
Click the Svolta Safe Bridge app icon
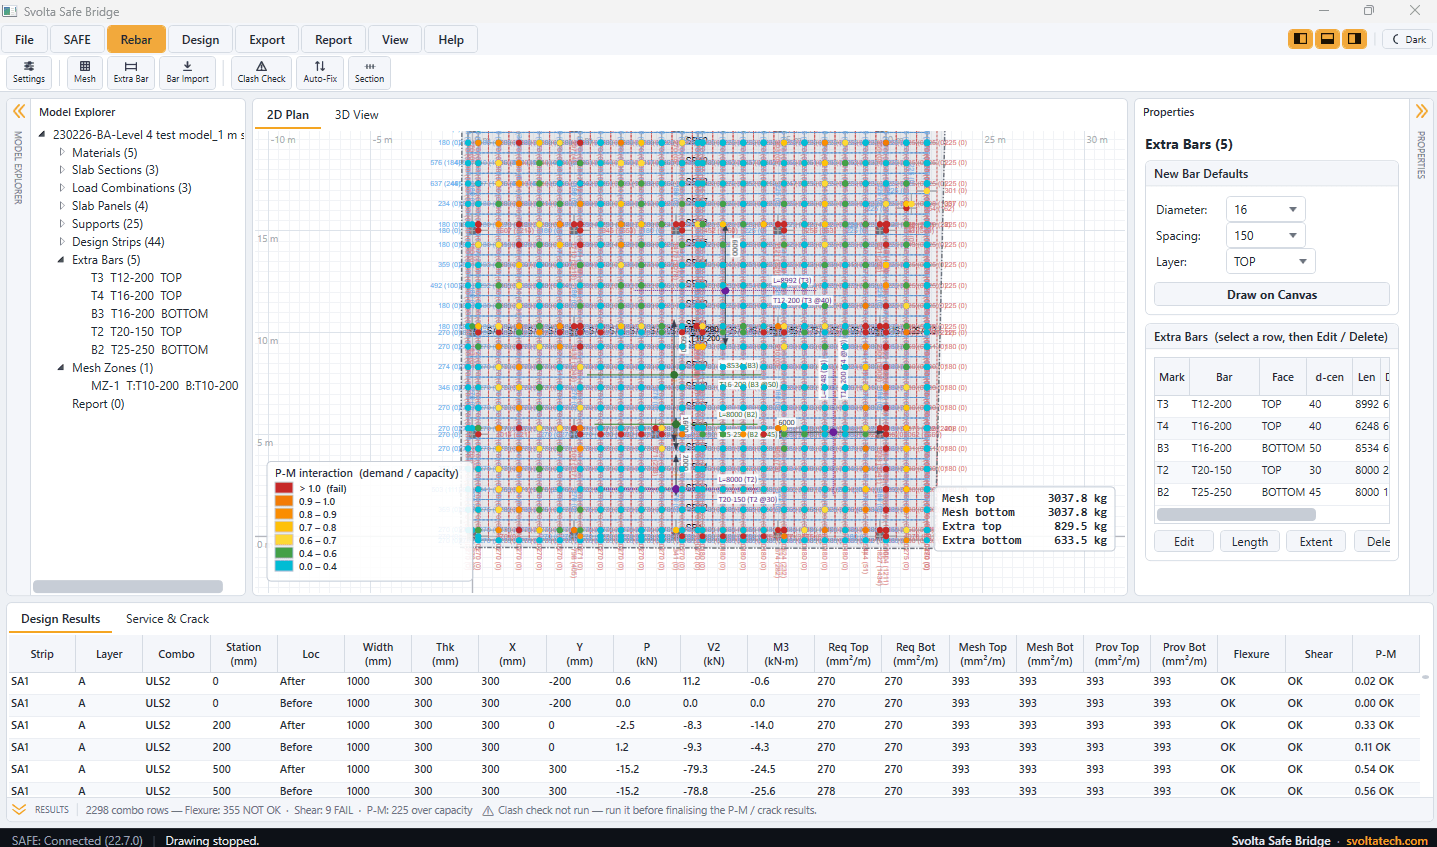pyautogui.click(x=10, y=11)
